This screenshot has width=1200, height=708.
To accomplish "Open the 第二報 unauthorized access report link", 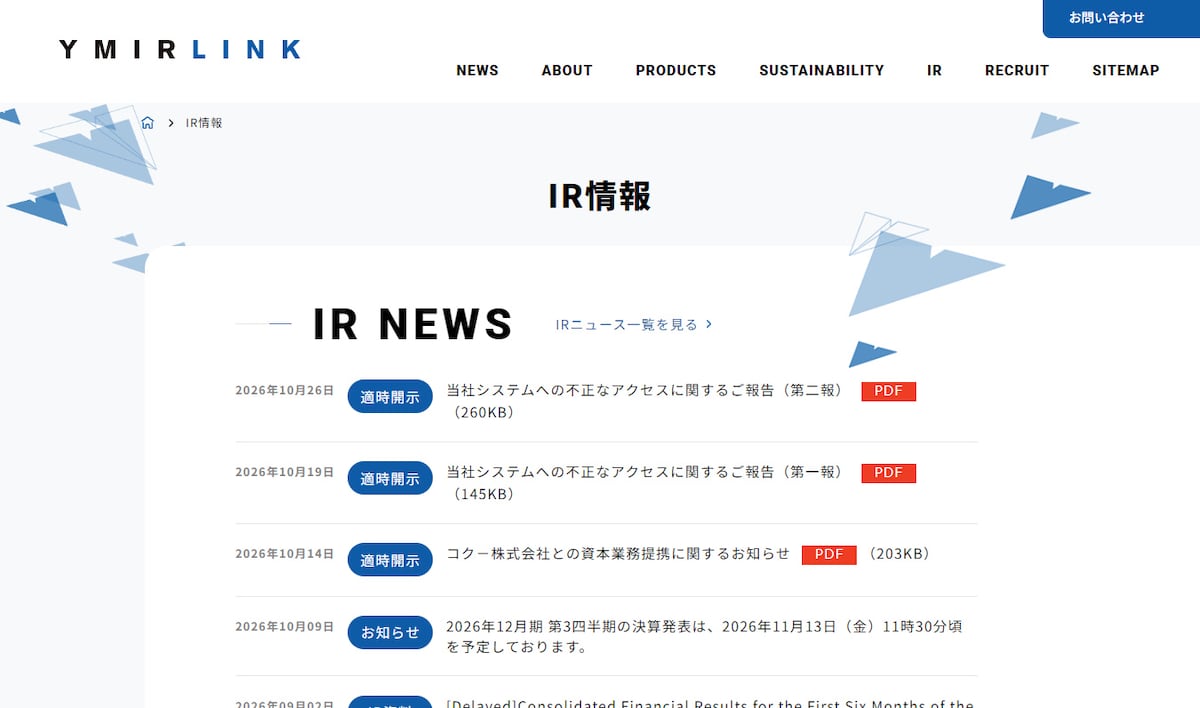I will click(645, 391).
